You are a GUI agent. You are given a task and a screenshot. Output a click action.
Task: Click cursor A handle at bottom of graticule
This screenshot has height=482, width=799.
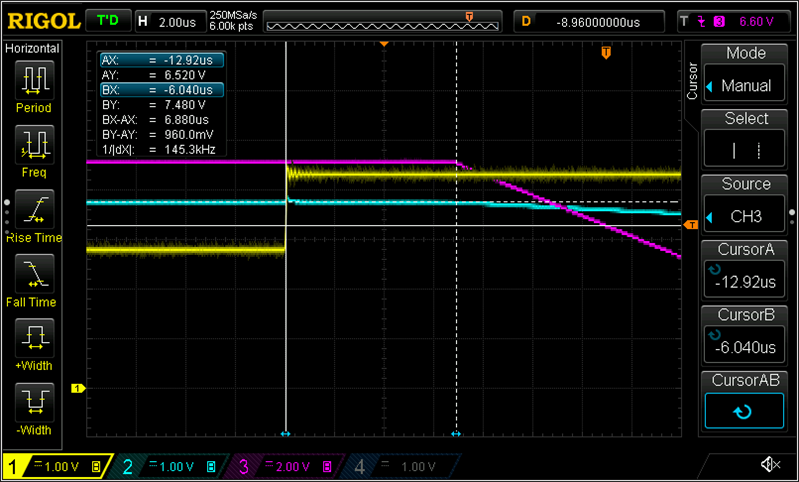click(285, 434)
